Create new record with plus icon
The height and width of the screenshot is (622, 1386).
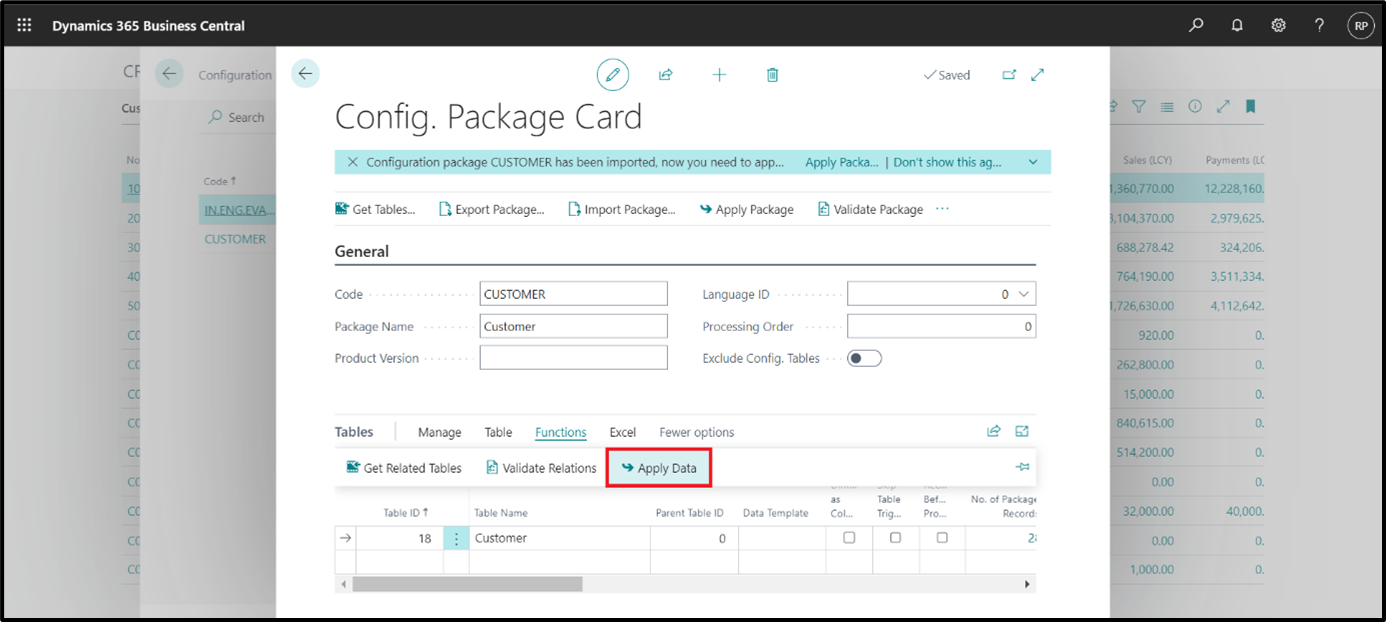719,74
